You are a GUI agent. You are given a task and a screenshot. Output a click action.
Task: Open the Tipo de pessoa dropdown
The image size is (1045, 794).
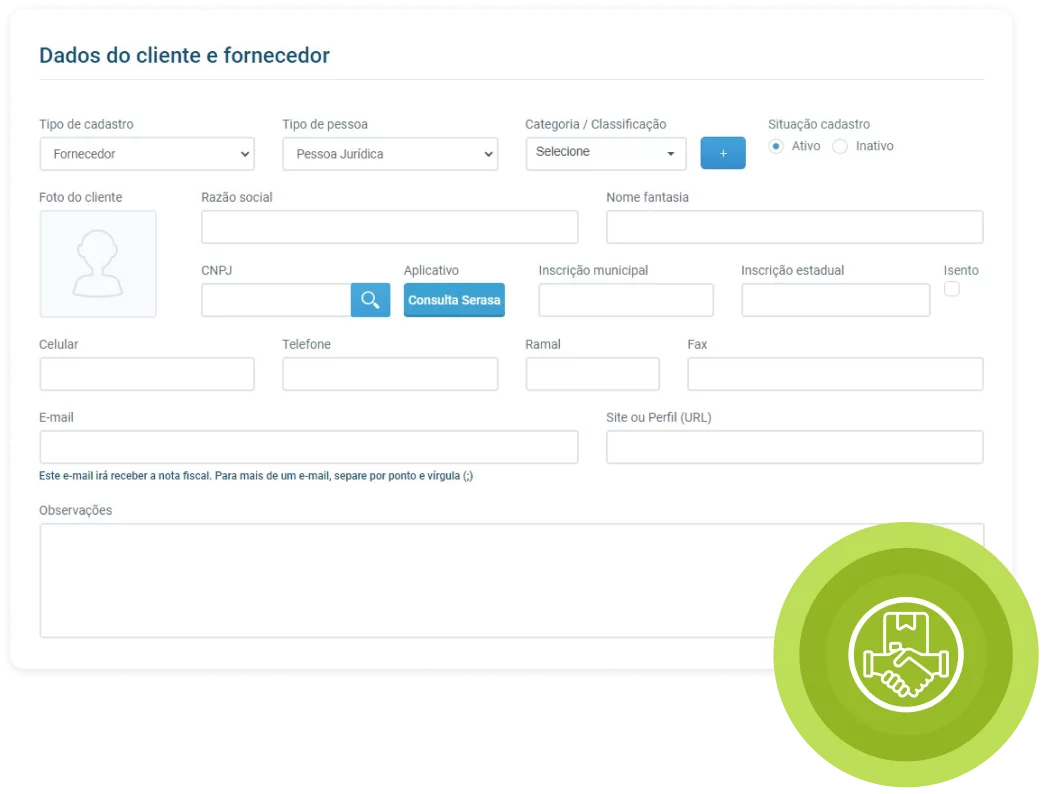pos(390,154)
